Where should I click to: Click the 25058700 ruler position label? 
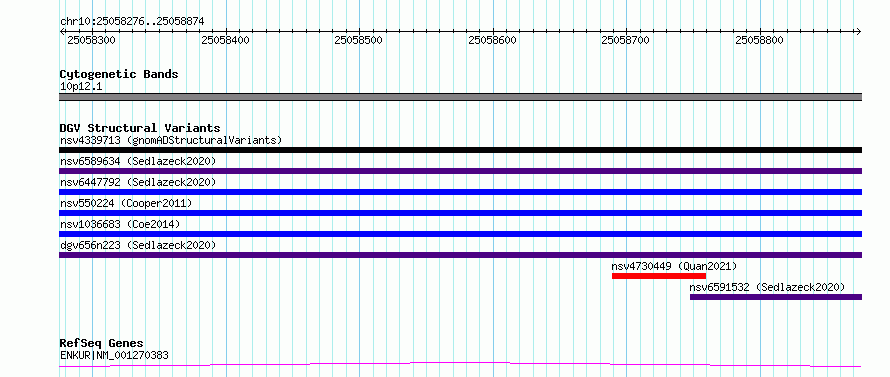click(x=625, y=40)
